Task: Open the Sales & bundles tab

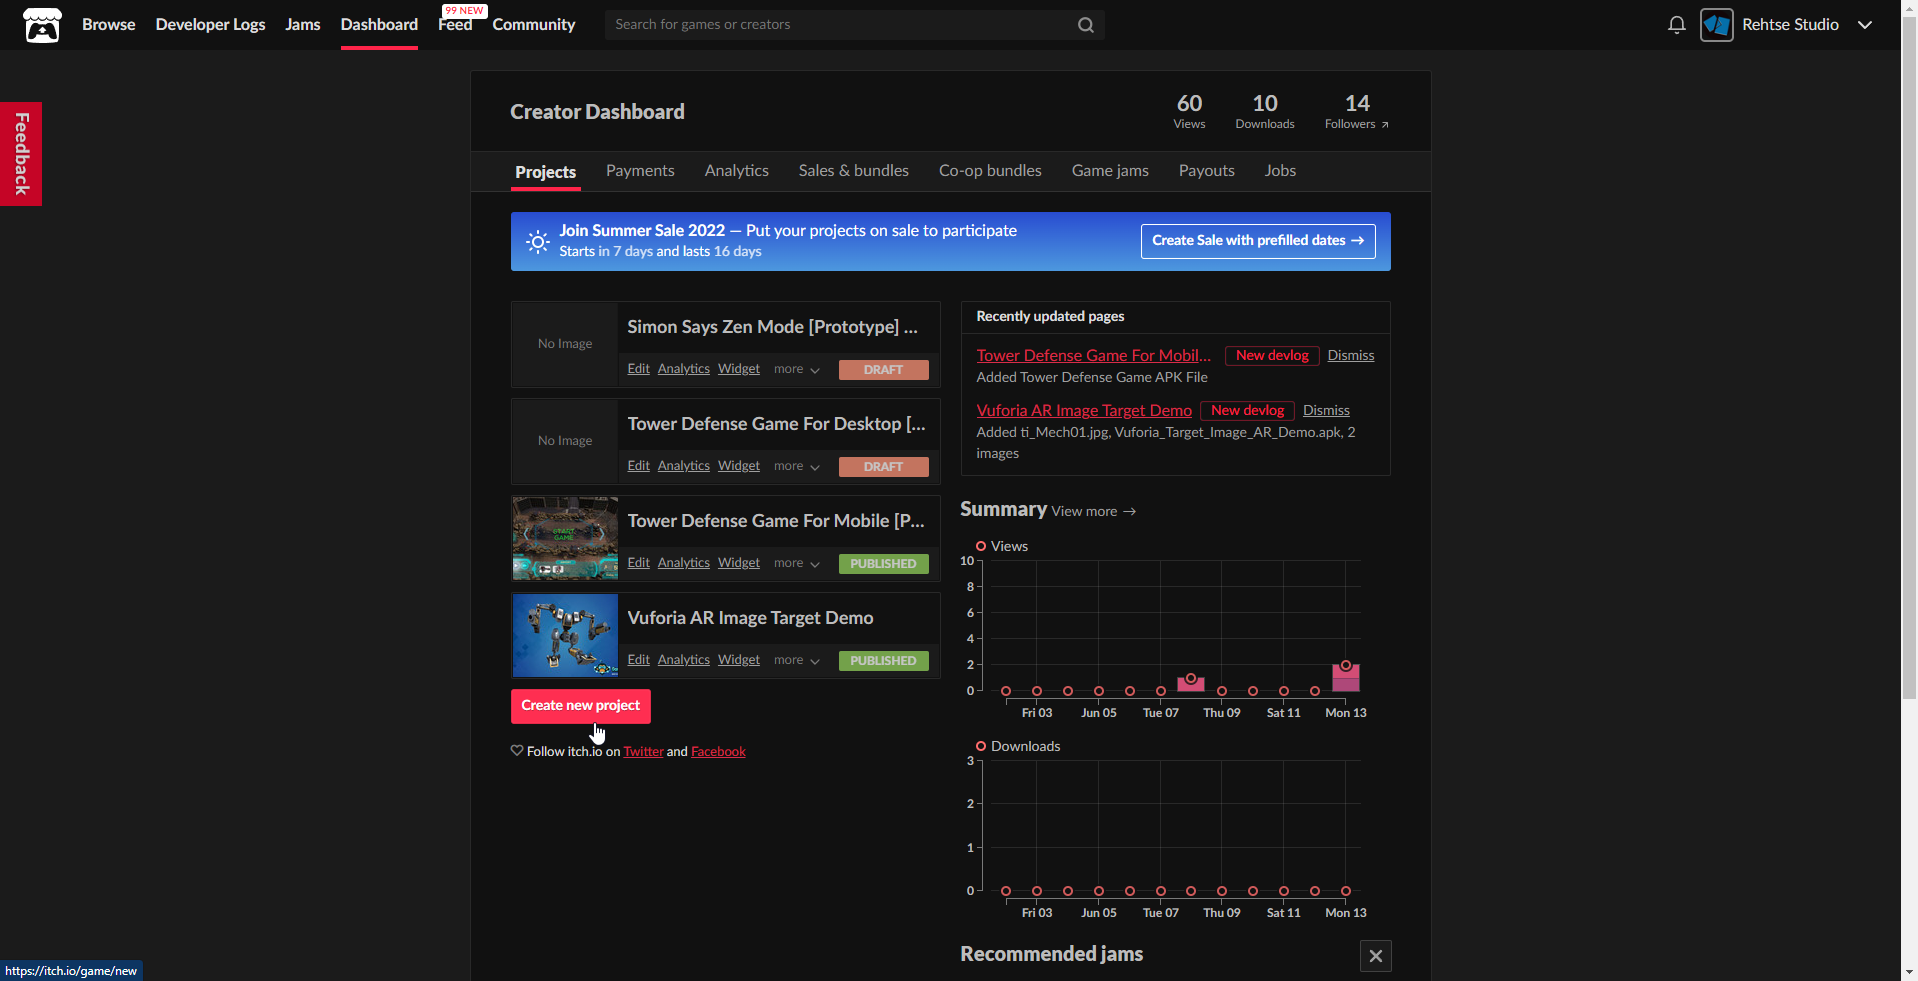Action: click(854, 171)
